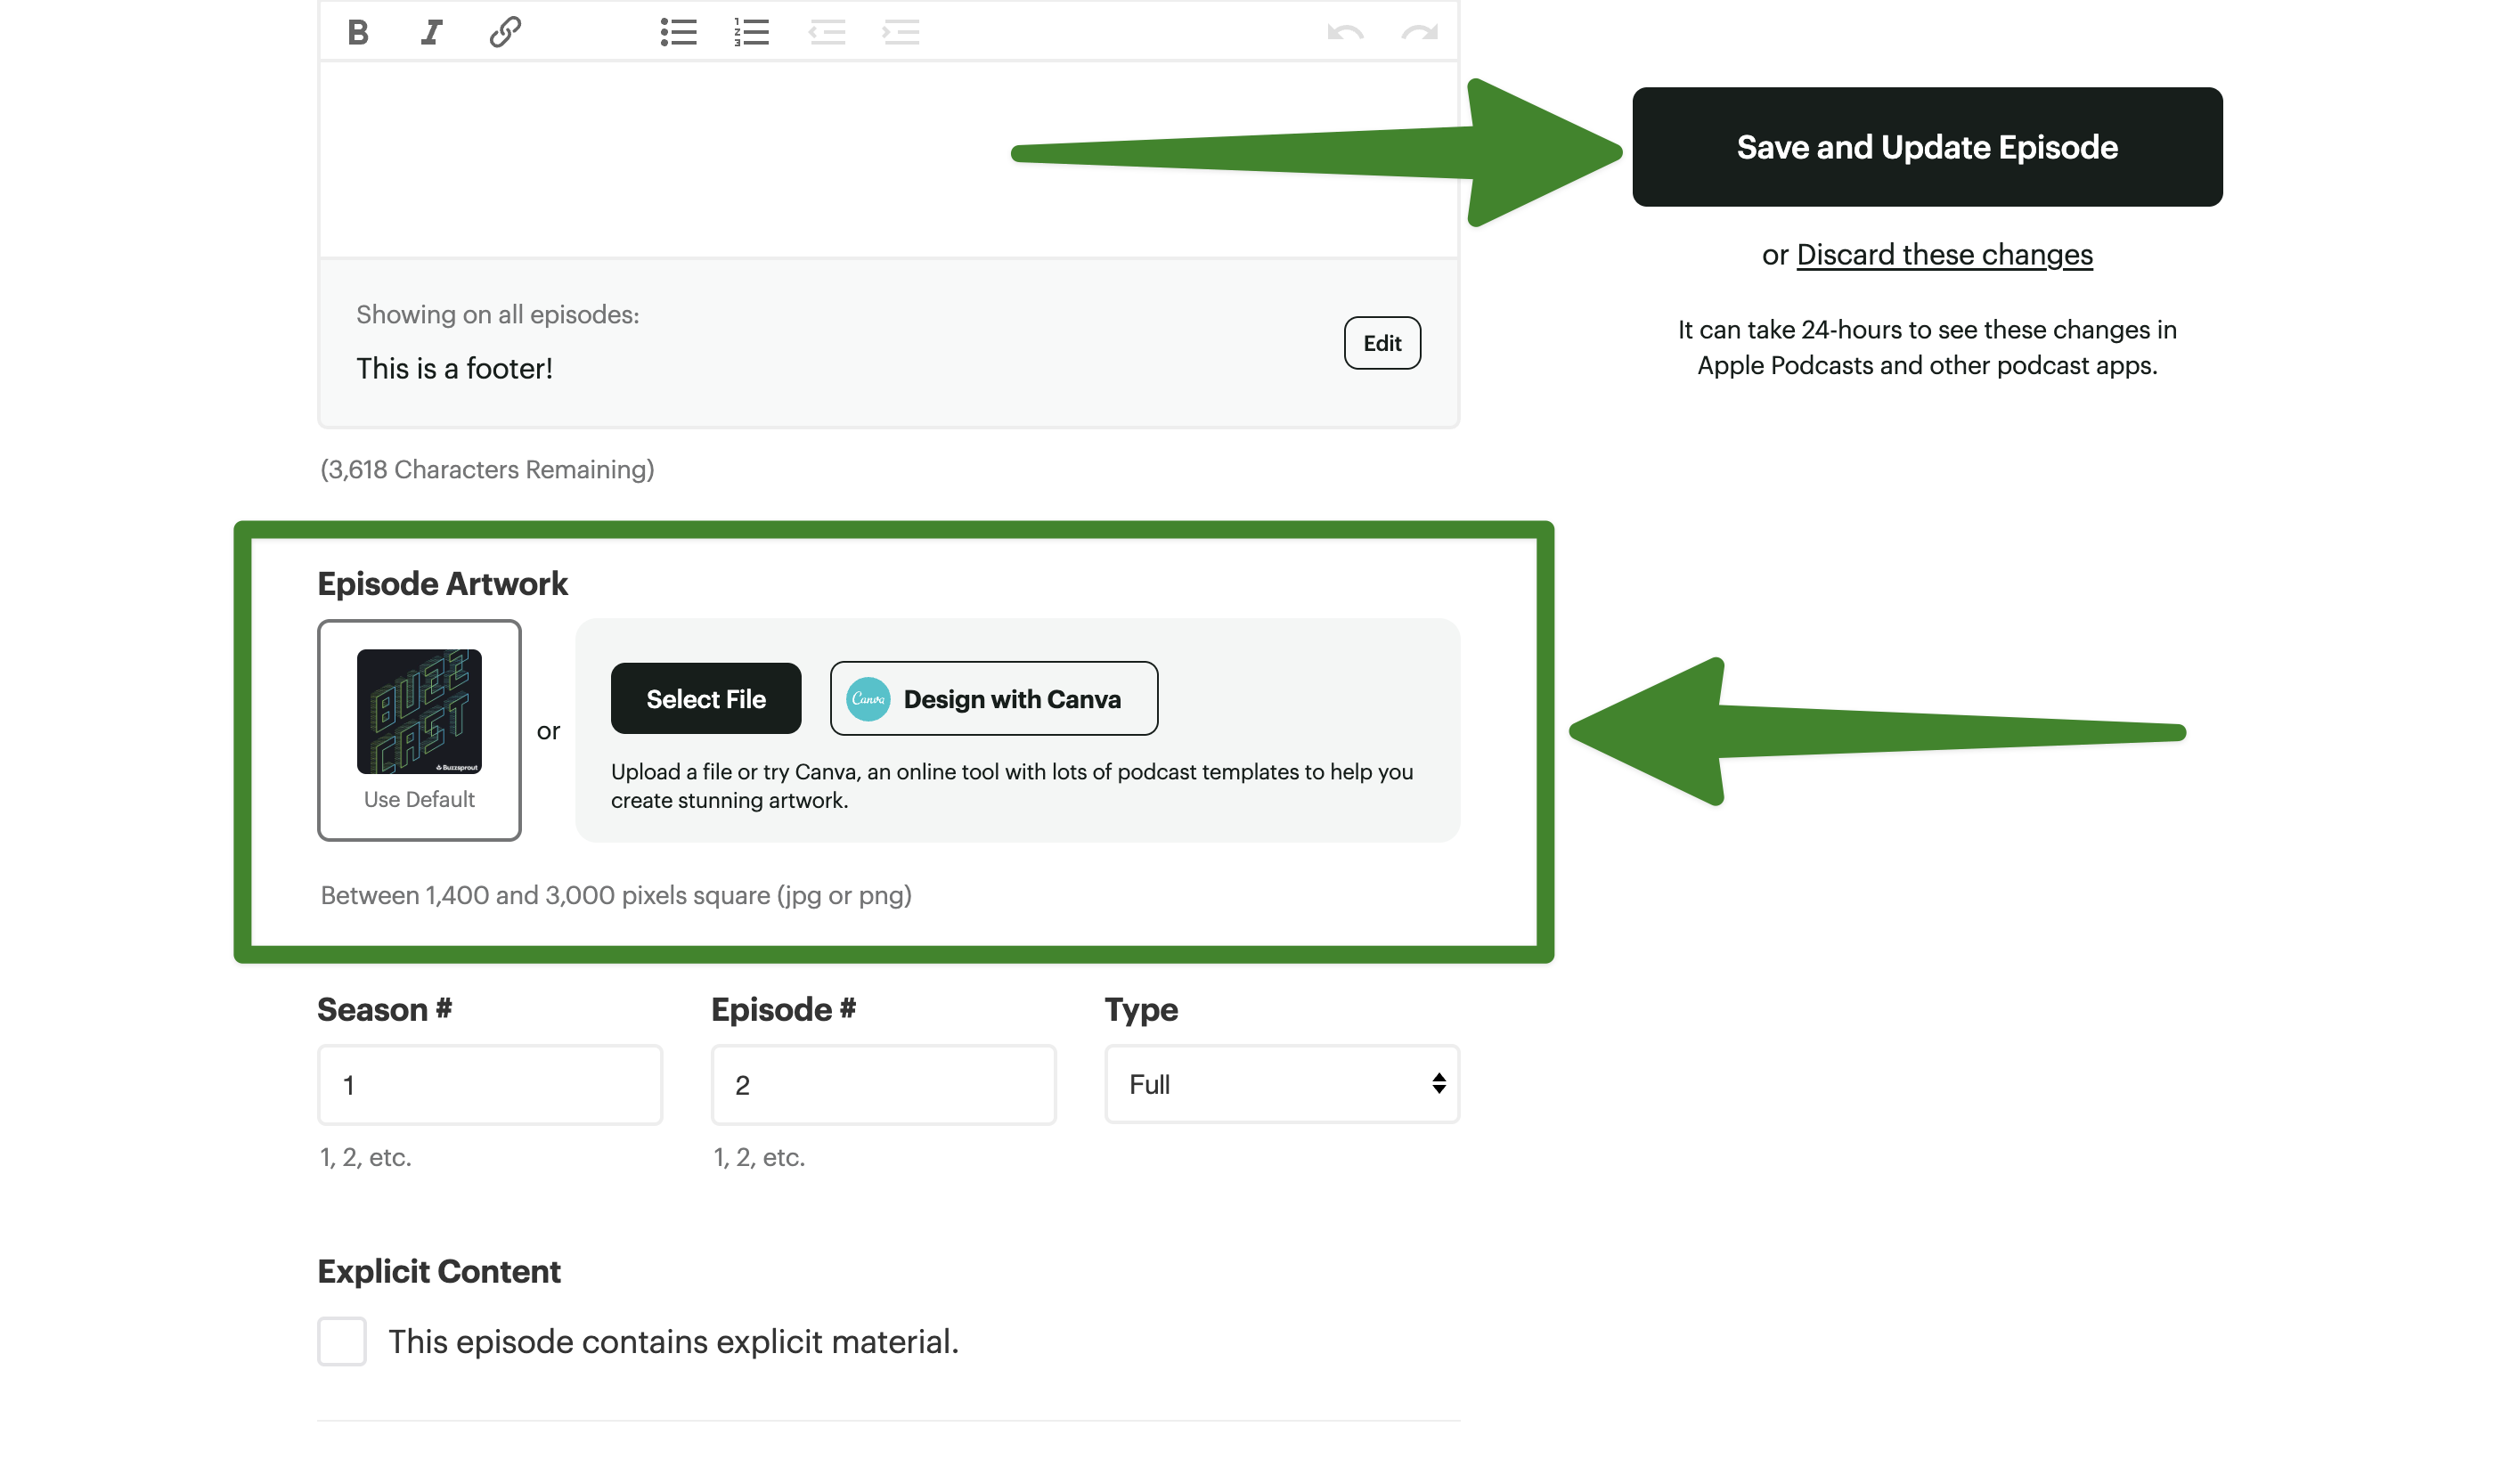Toggle bold formatting in the editor toolbar

click(x=357, y=33)
